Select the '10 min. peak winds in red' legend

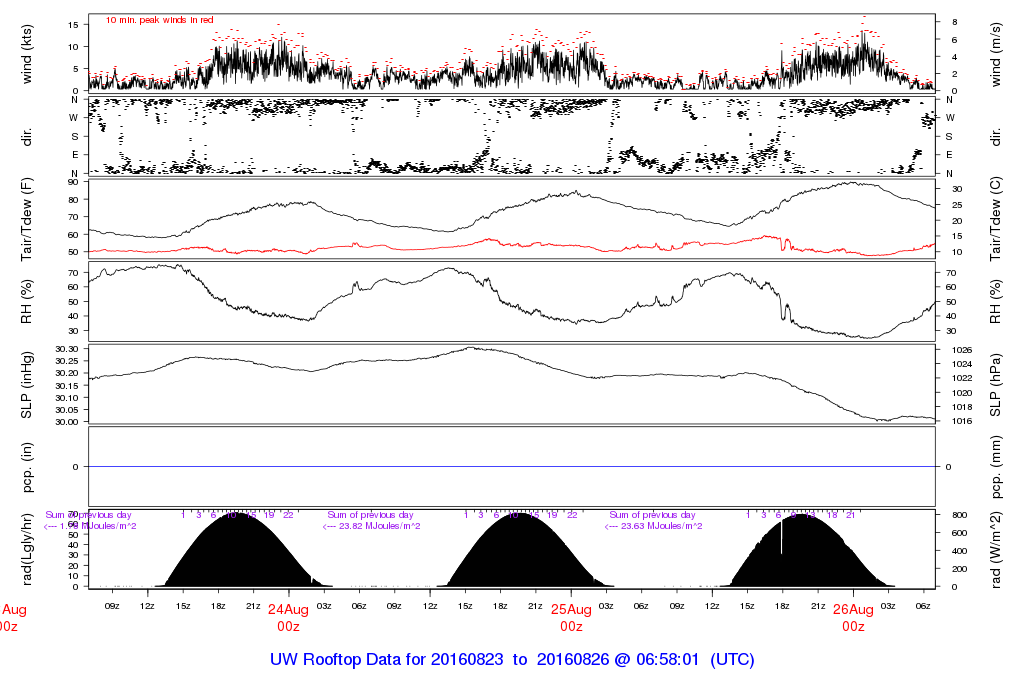(159, 20)
